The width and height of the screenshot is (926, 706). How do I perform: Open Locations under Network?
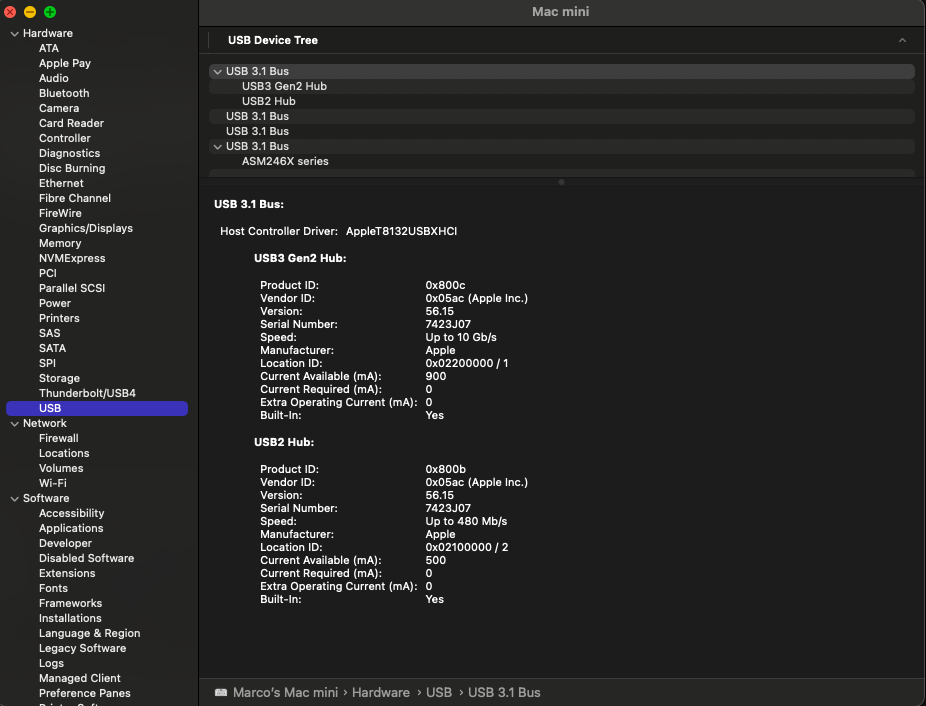point(64,453)
